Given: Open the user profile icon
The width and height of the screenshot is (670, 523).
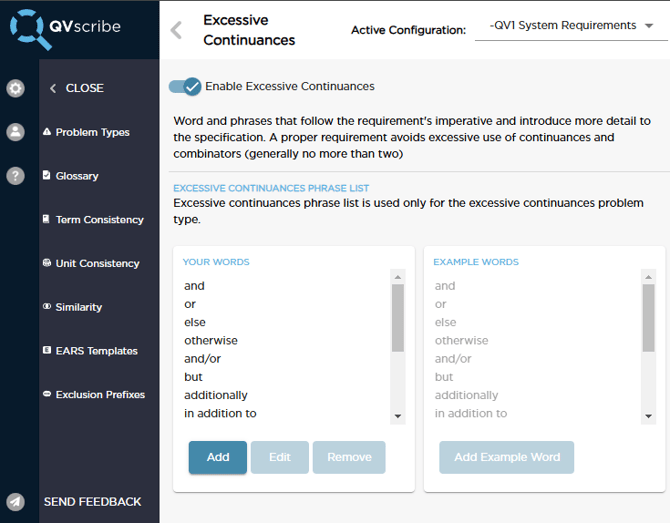Looking at the screenshot, I should pos(15,132).
